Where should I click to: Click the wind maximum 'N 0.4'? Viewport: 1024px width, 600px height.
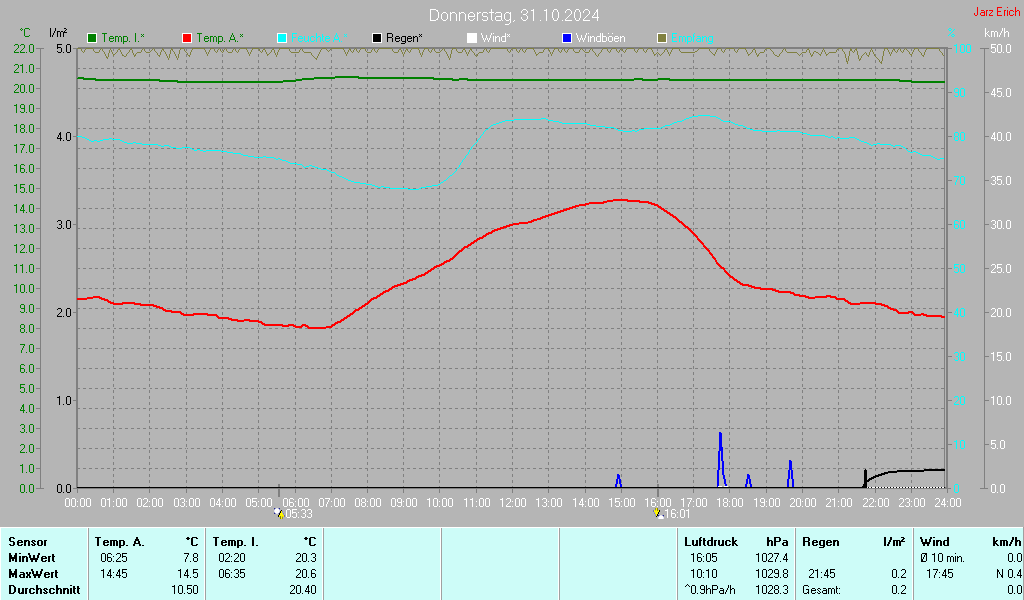pyautogui.click(x=1009, y=574)
